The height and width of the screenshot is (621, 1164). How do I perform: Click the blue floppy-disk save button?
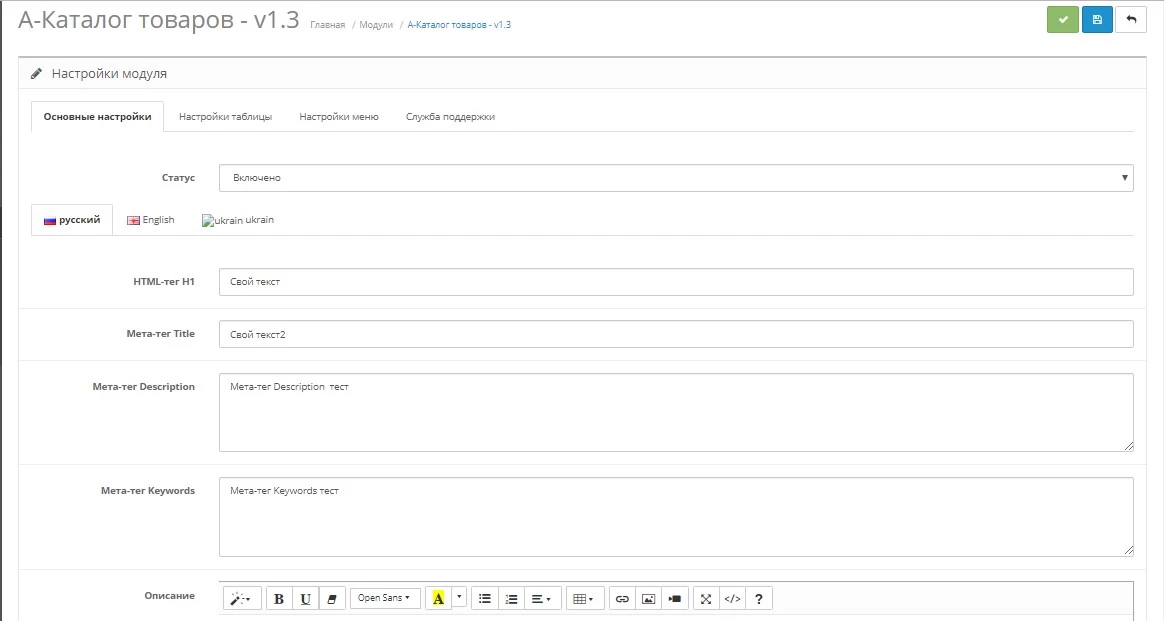[1097, 19]
